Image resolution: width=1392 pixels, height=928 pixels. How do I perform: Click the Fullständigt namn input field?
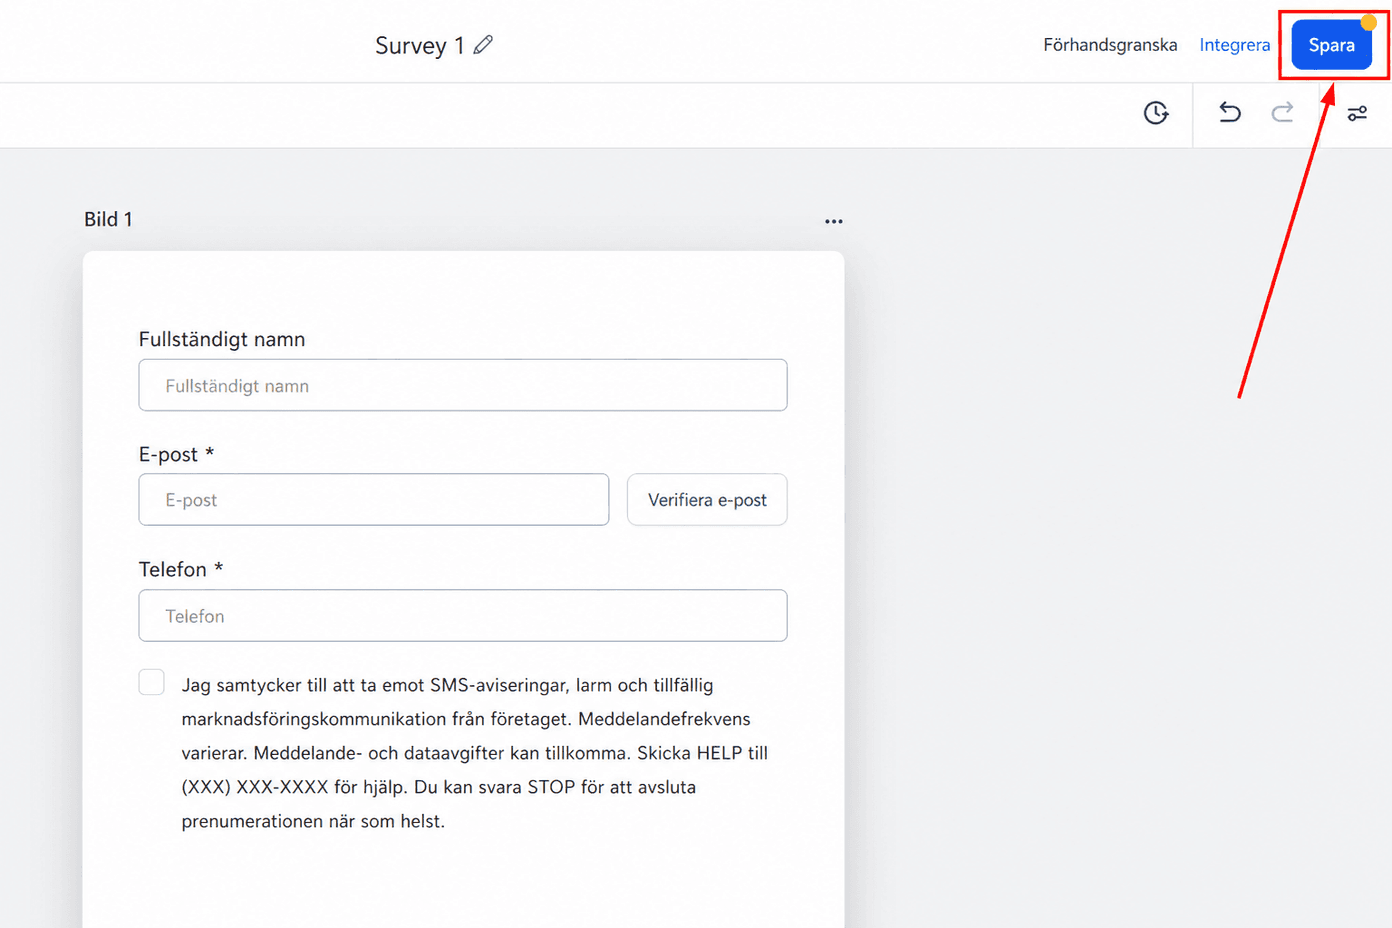[463, 385]
